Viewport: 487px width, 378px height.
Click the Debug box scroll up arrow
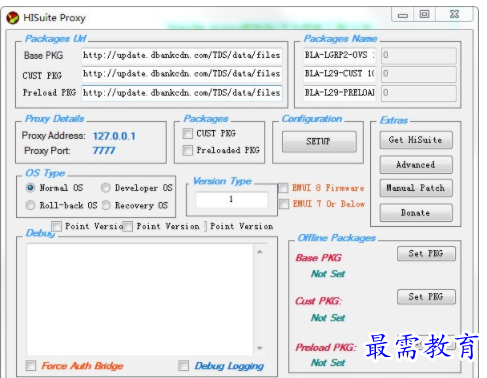point(260,252)
